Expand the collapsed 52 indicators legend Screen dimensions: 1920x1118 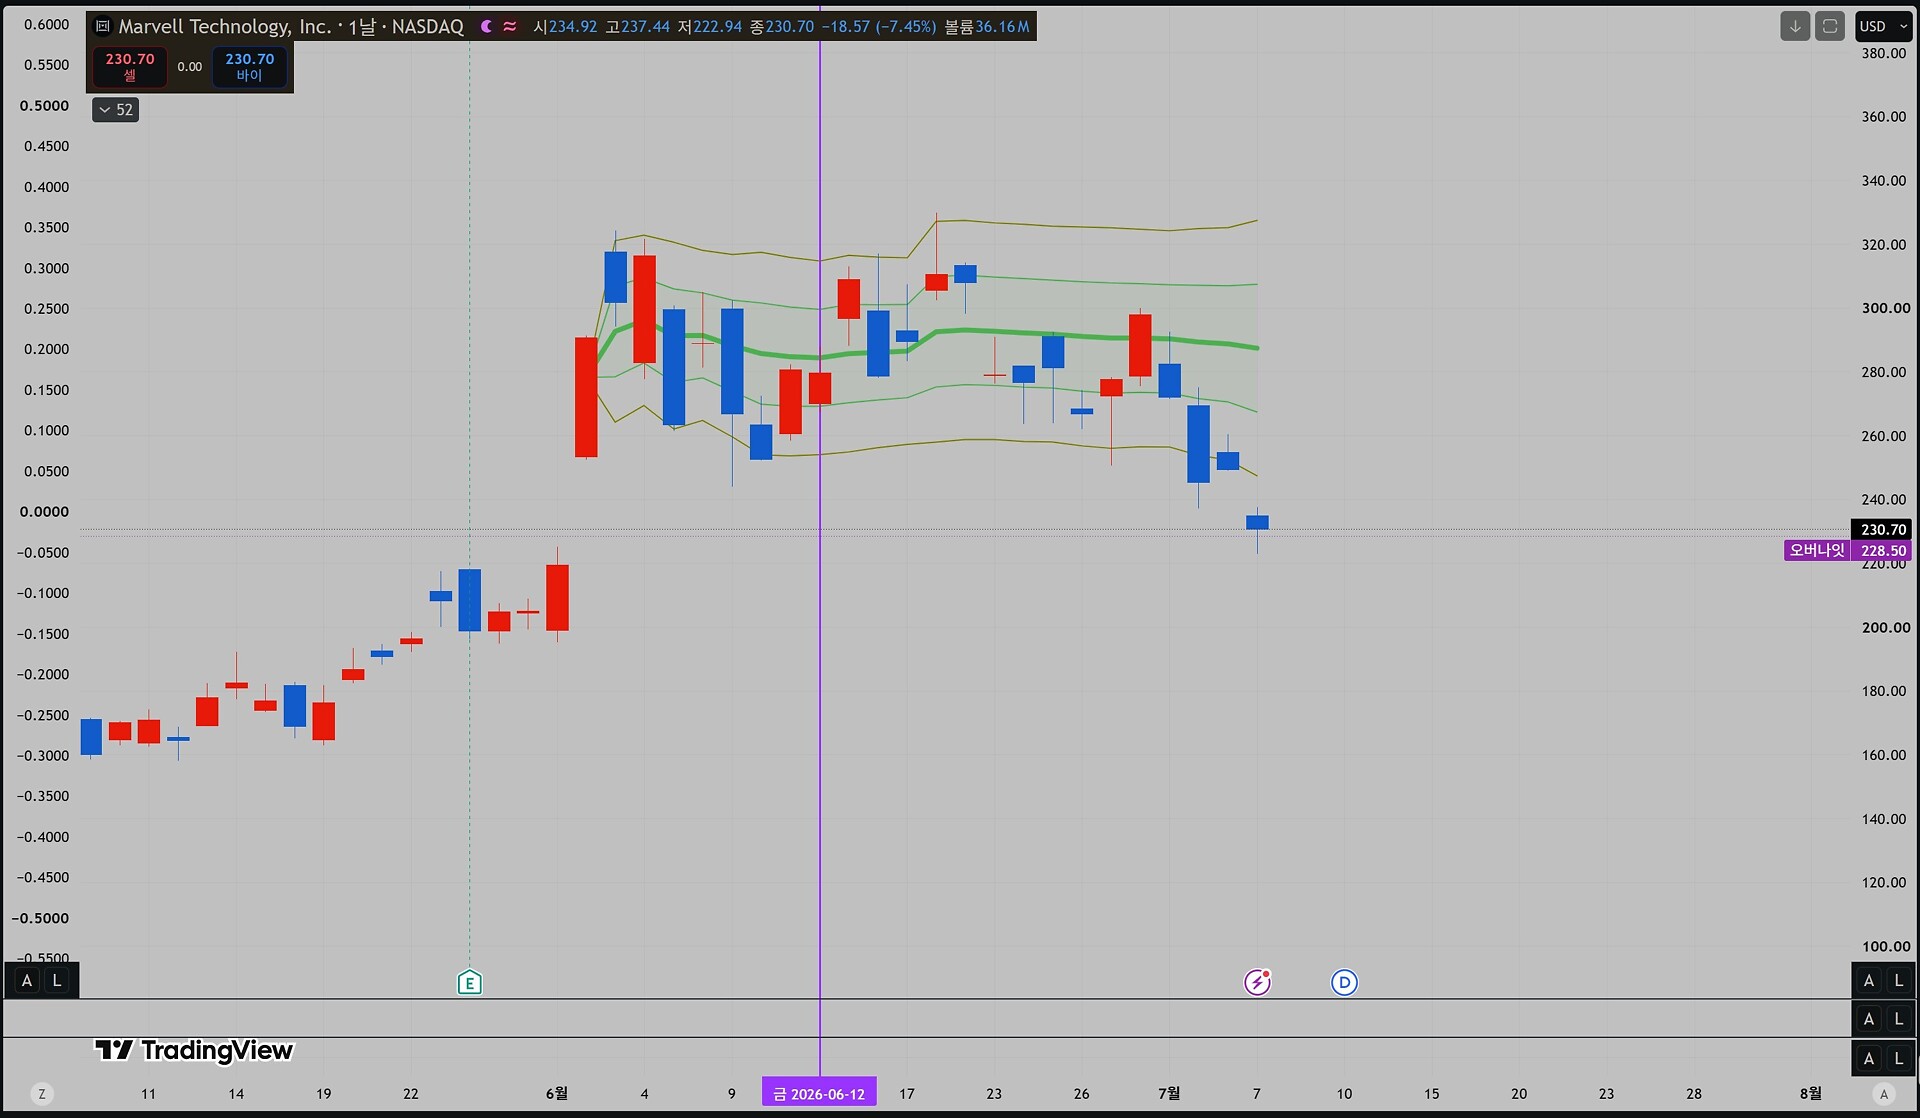click(x=115, y=110)
